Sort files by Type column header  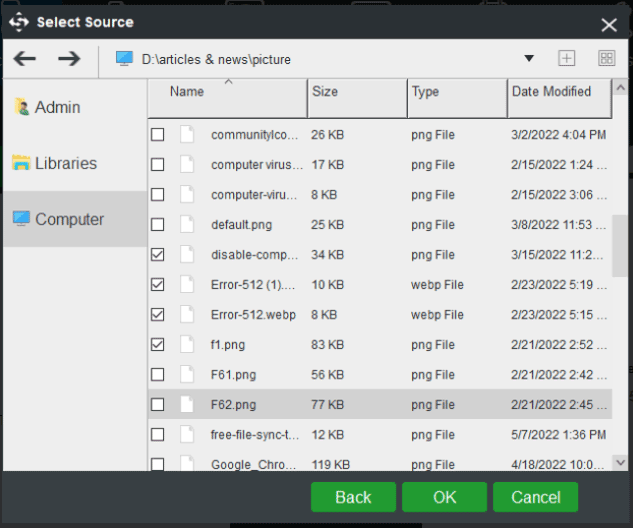457,98
